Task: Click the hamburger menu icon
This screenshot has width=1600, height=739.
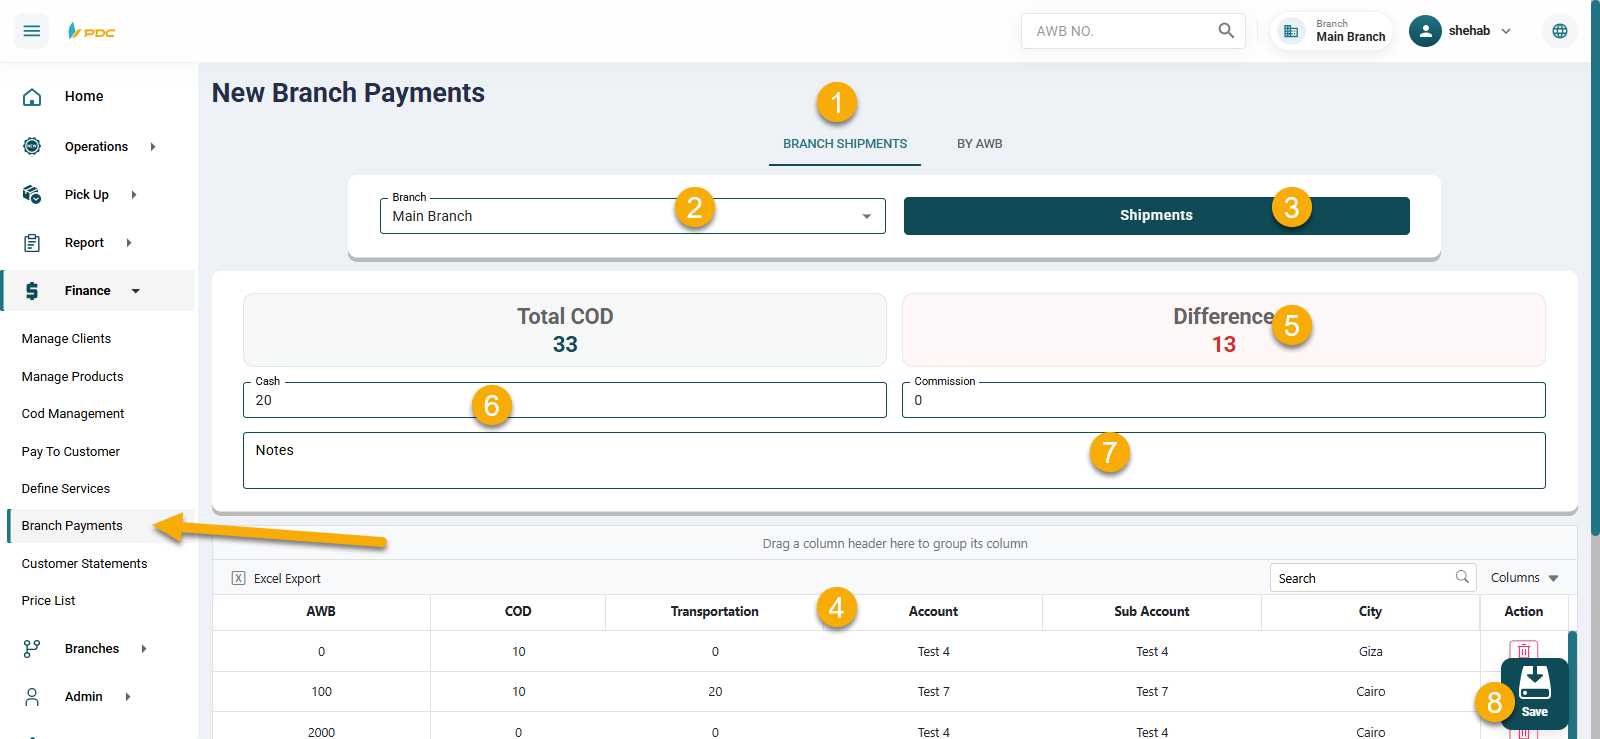Action: [x=31, y=31]
